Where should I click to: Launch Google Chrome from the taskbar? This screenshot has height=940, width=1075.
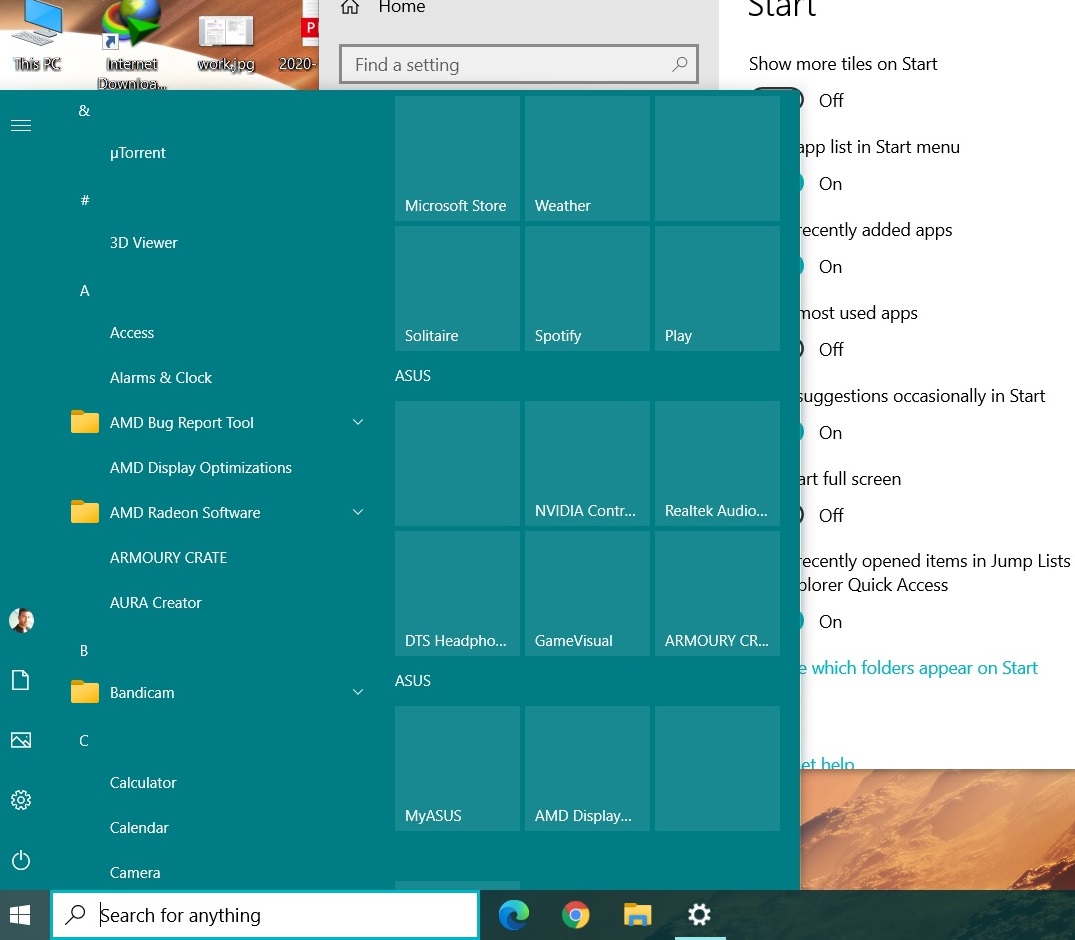coord(575,915)
